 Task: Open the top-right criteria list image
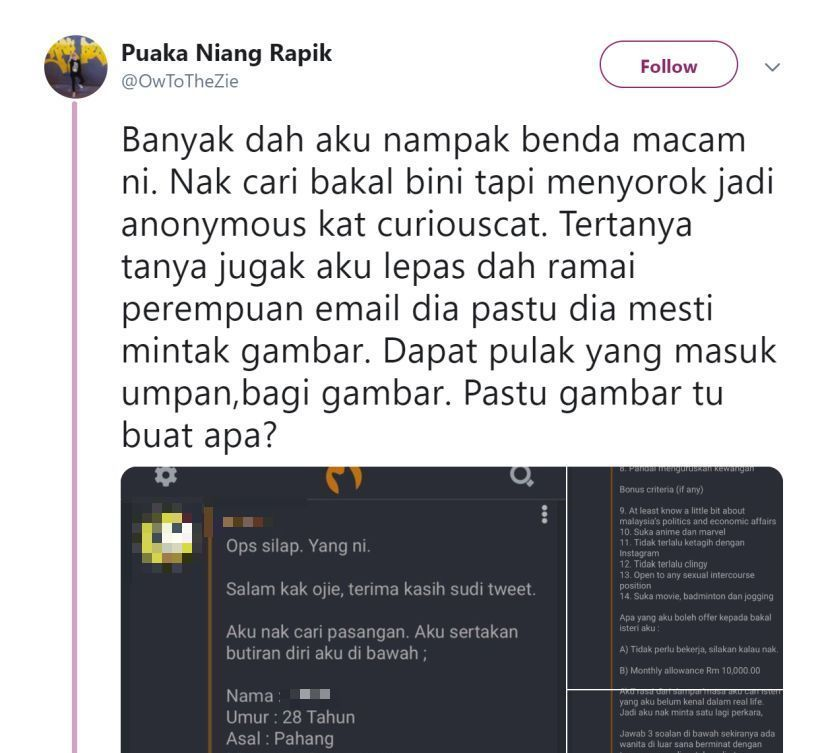(675, 577)
